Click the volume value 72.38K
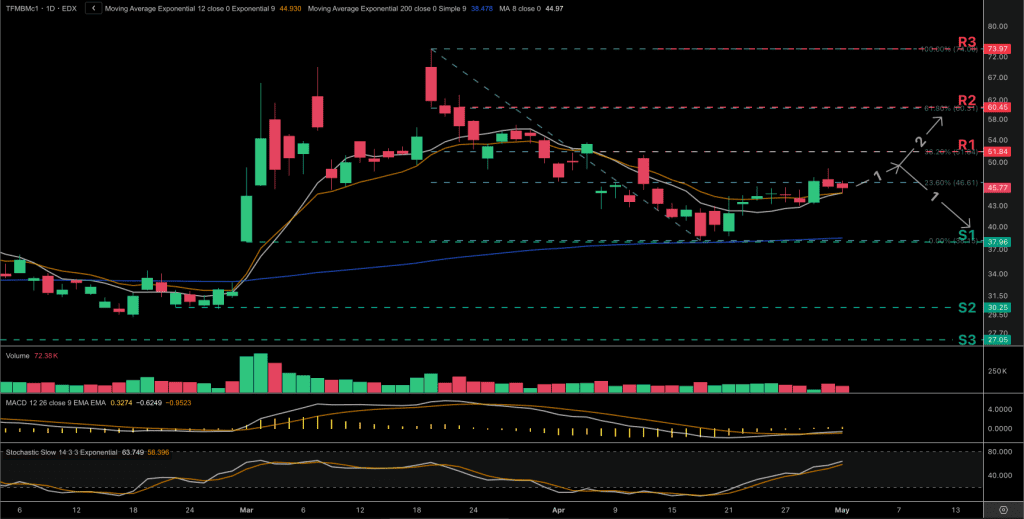The width and height of the screenshot is (1024, 519). pyautogui.click(x=44, y=356)
